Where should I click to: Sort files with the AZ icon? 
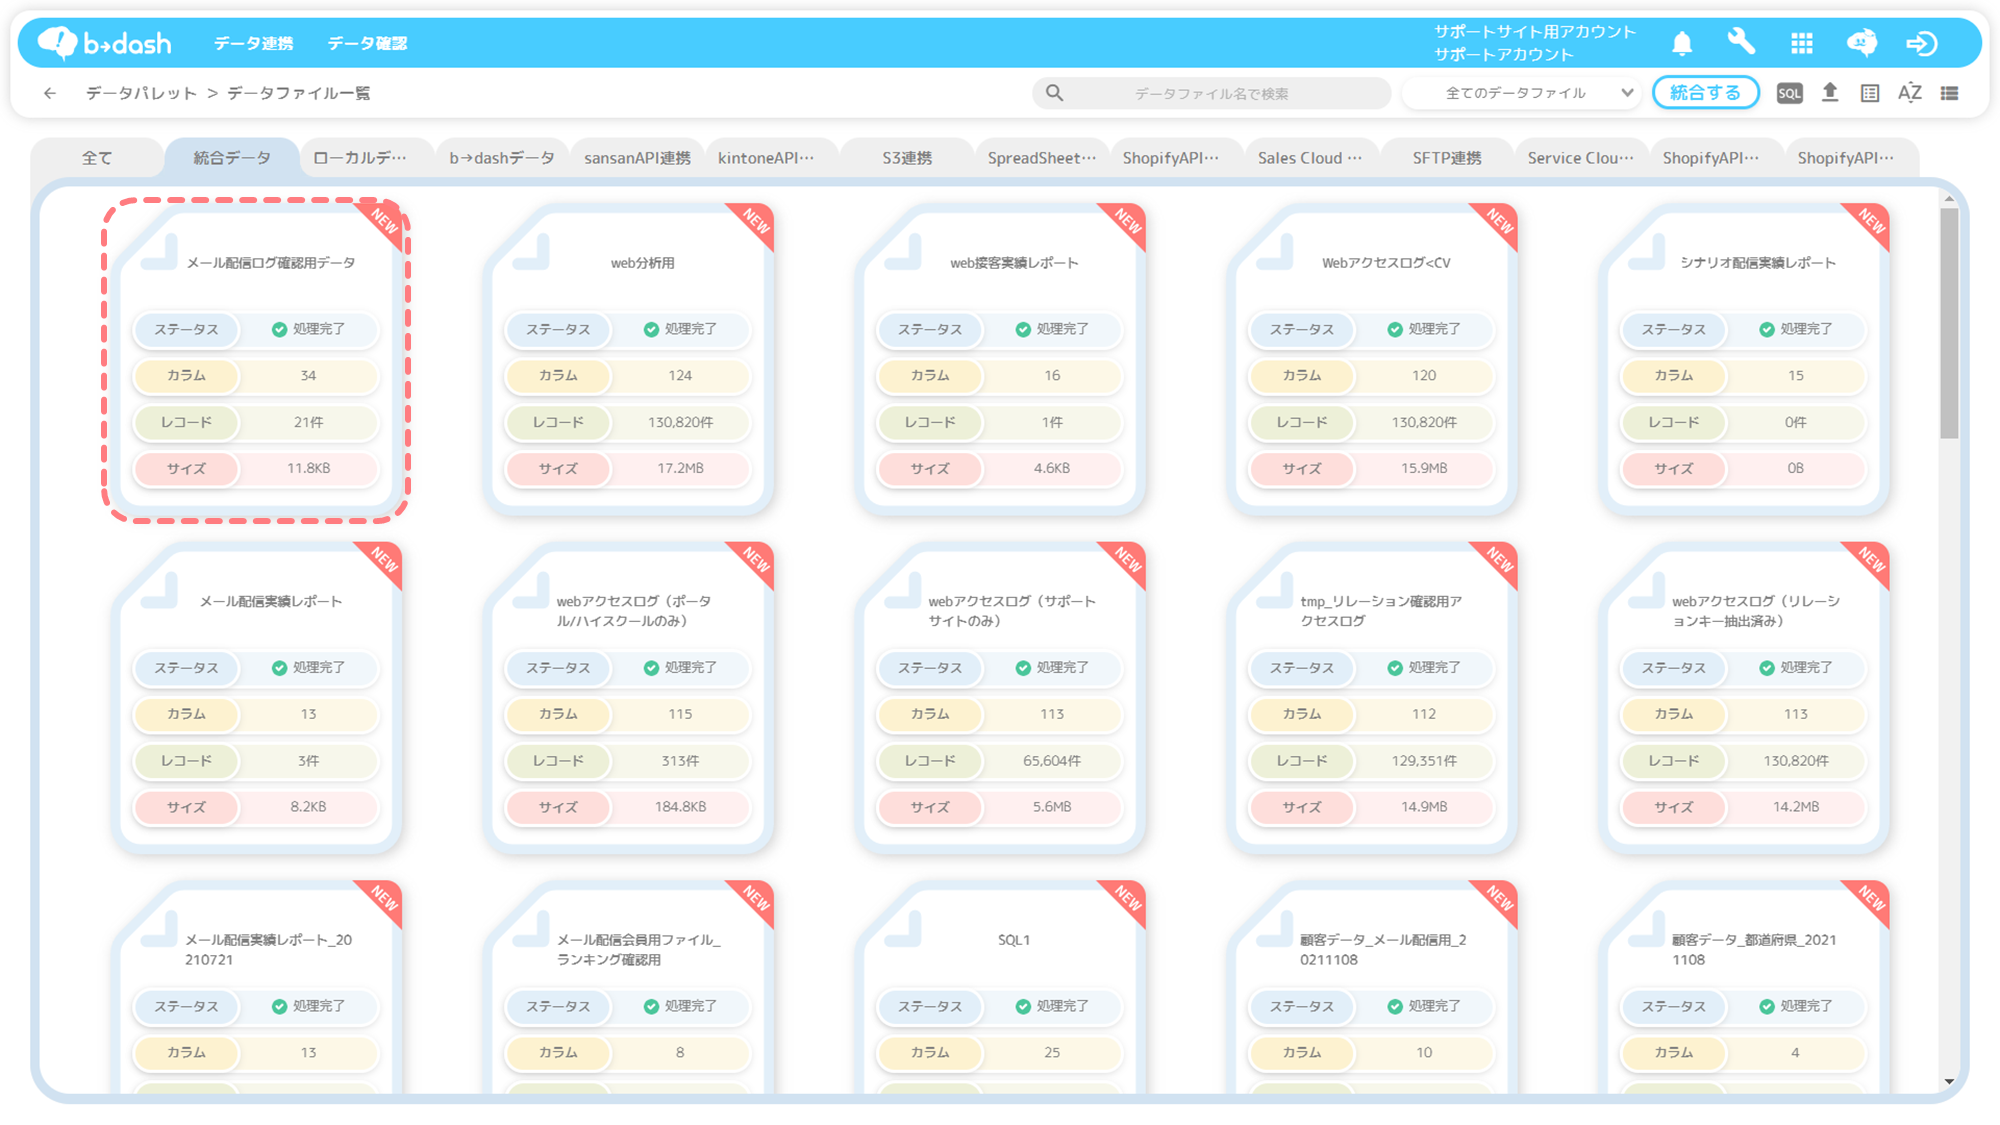tap(1910, 93)
